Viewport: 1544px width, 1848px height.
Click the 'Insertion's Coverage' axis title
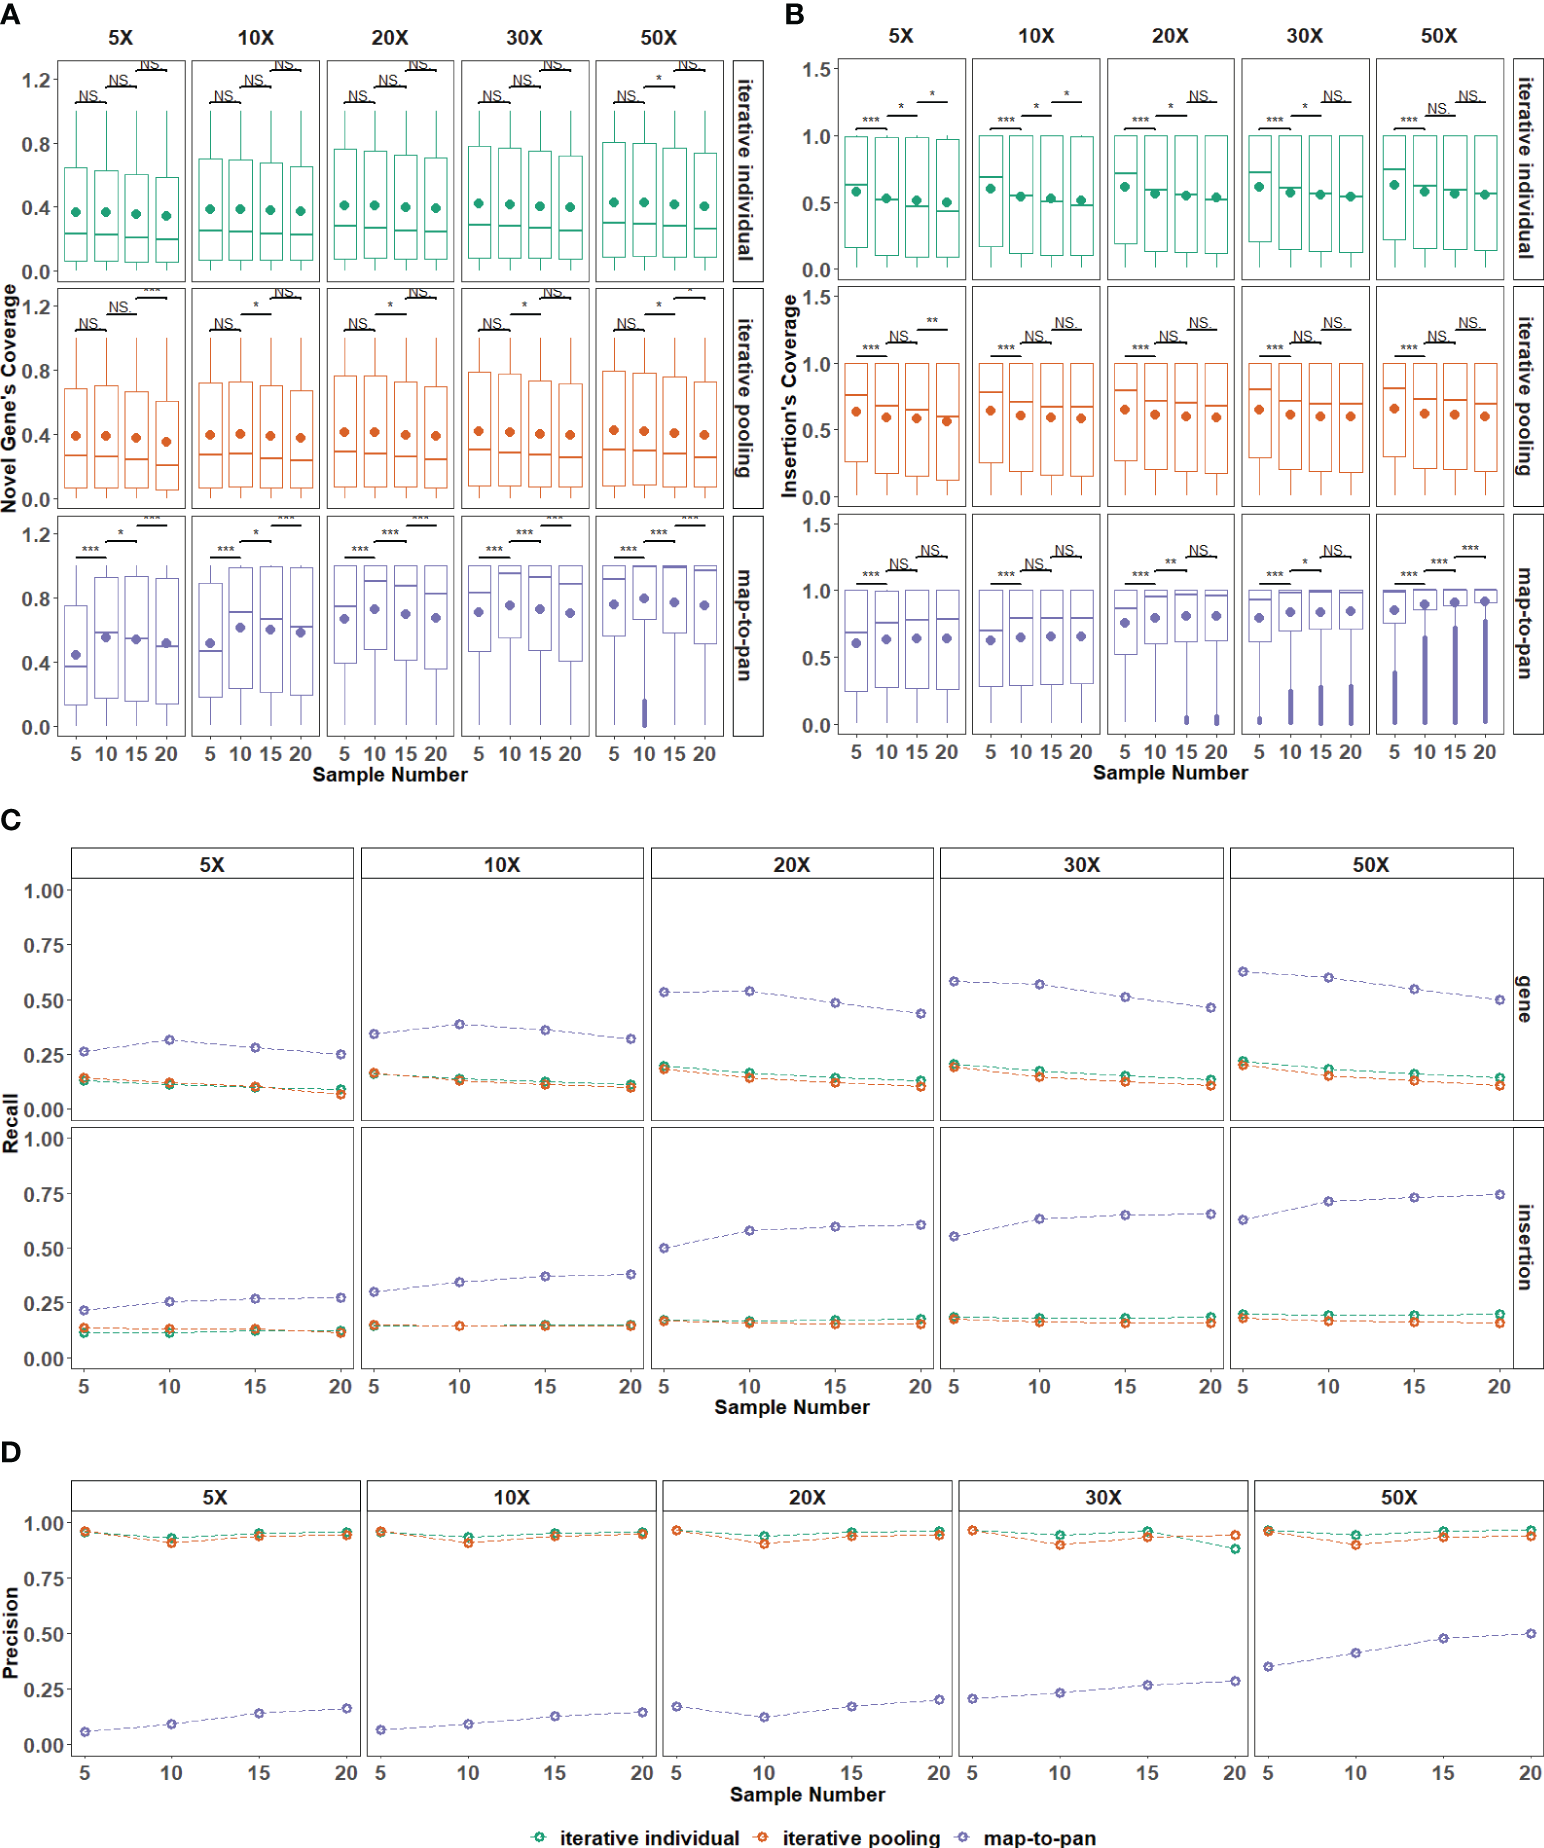point(790,396)
